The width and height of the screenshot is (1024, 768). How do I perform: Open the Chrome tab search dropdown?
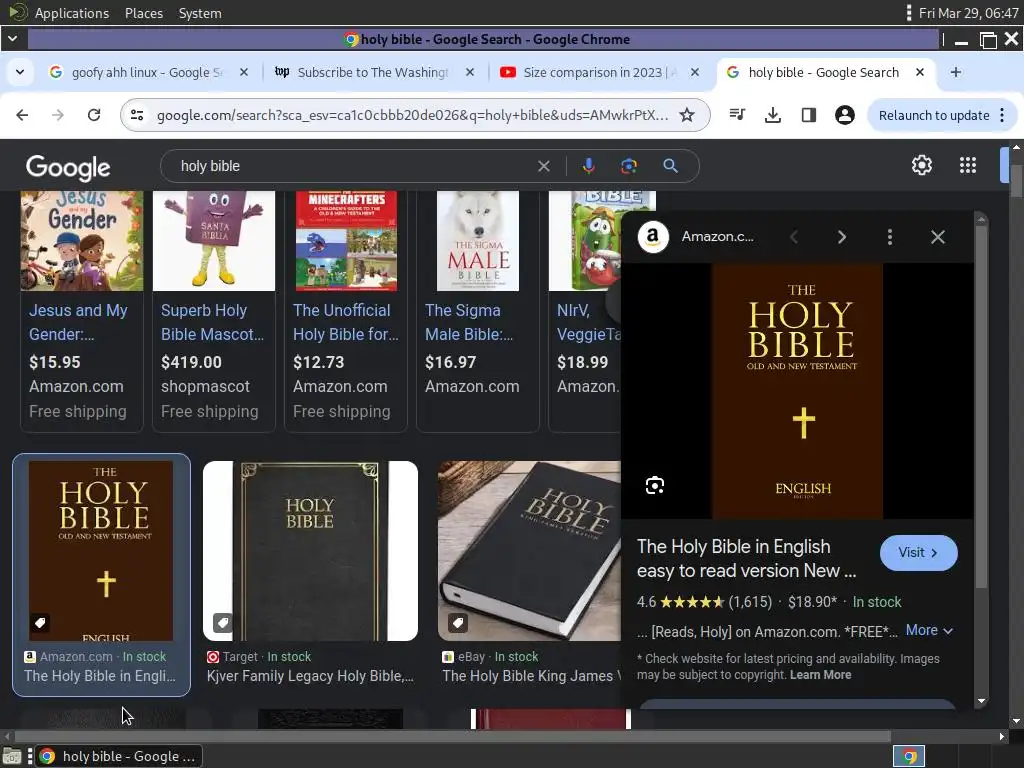tap(20, 72)
